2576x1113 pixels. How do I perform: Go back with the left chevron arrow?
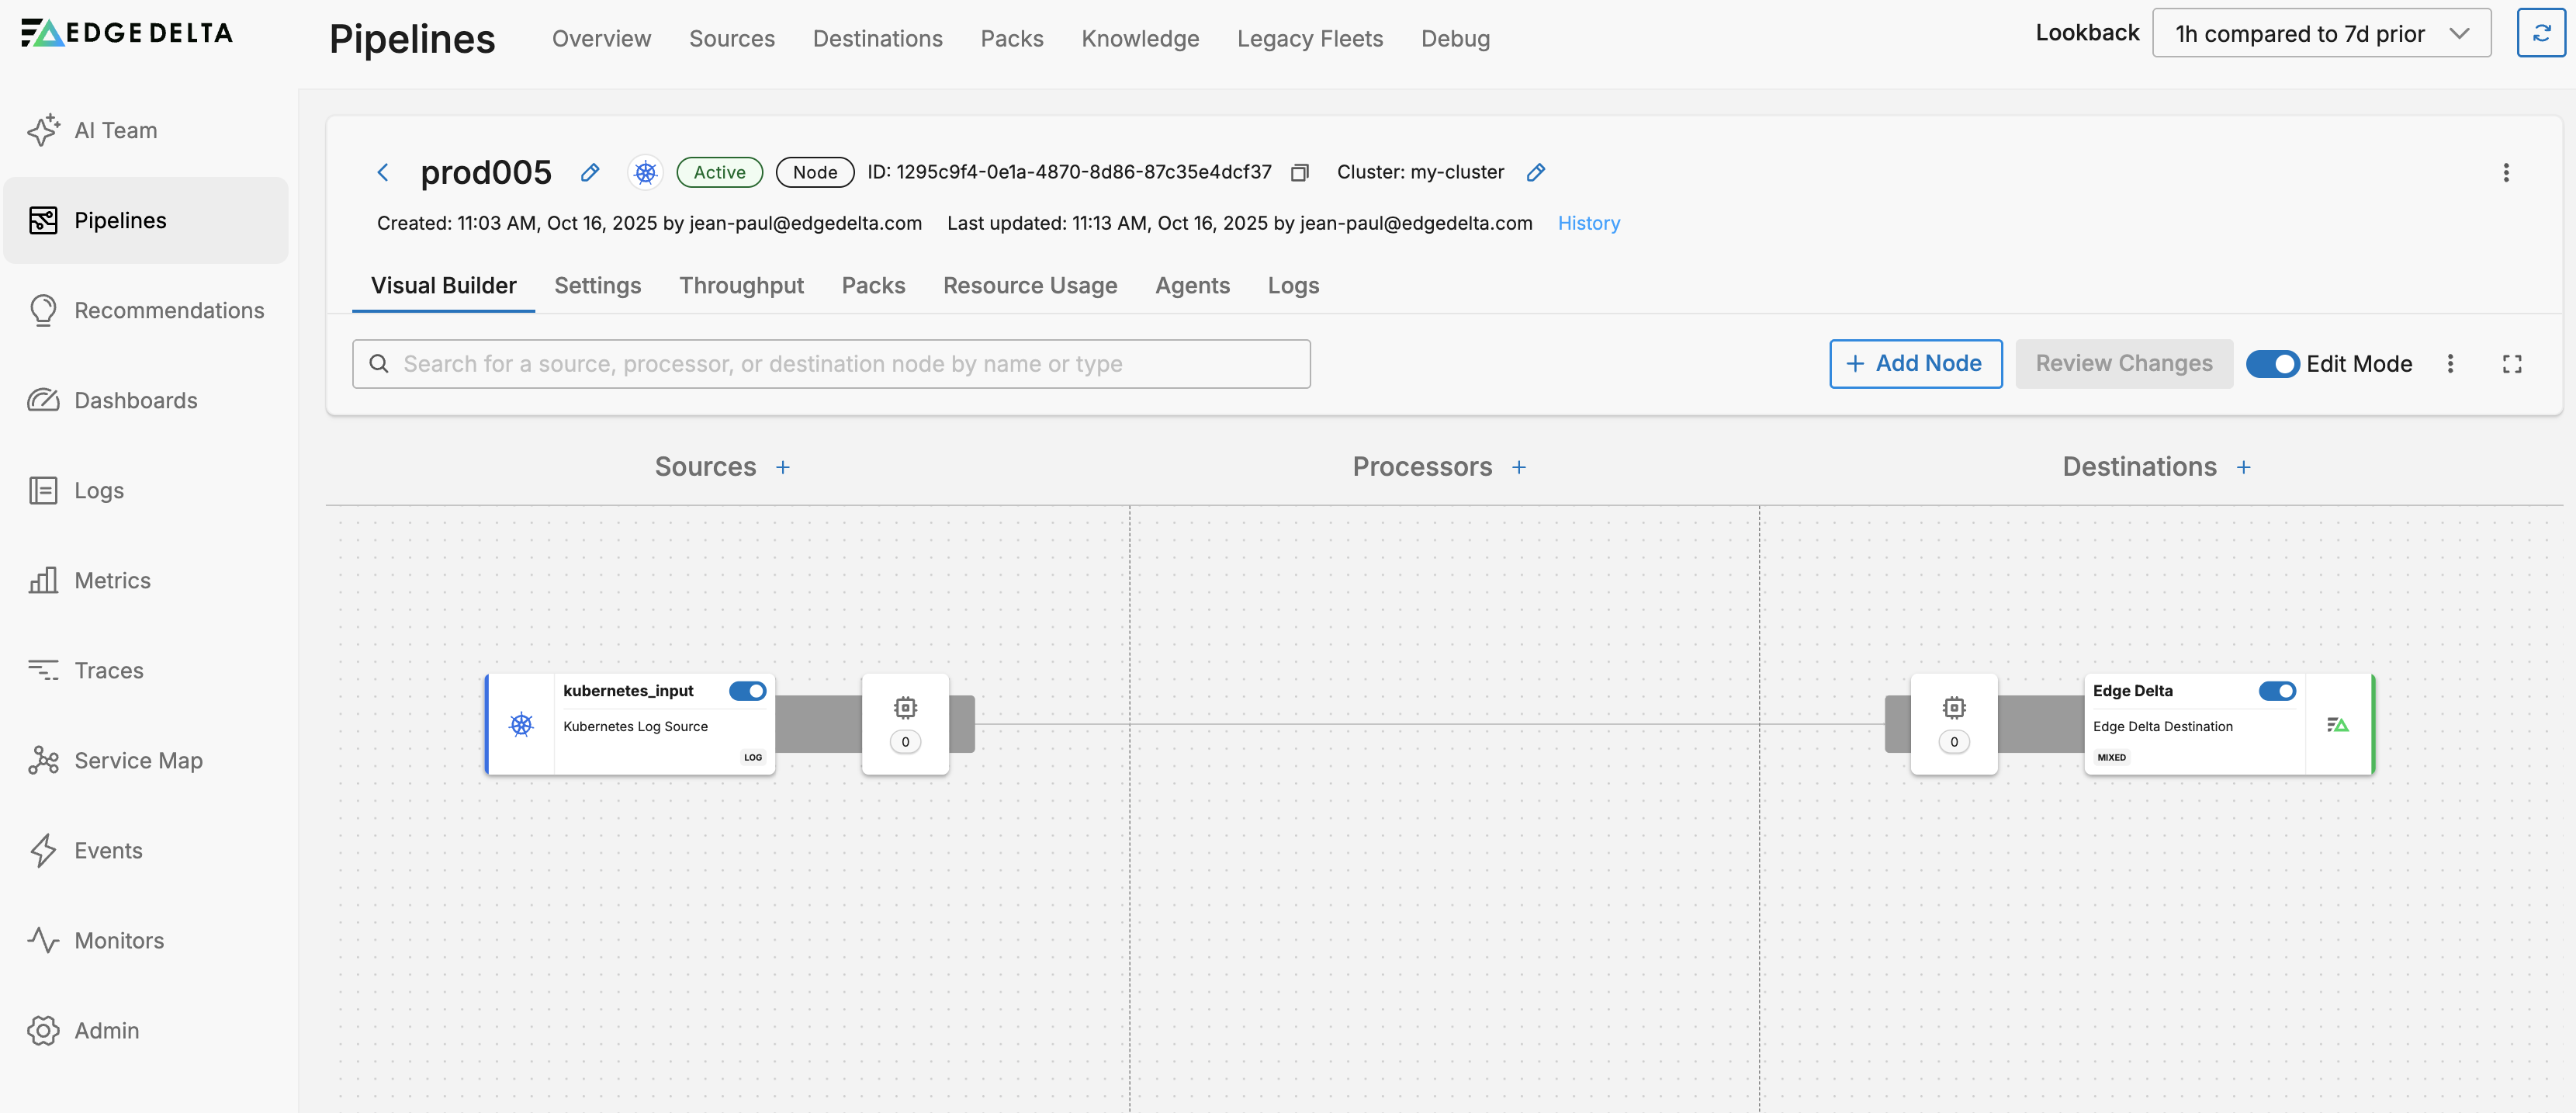[x=383, y=173]
